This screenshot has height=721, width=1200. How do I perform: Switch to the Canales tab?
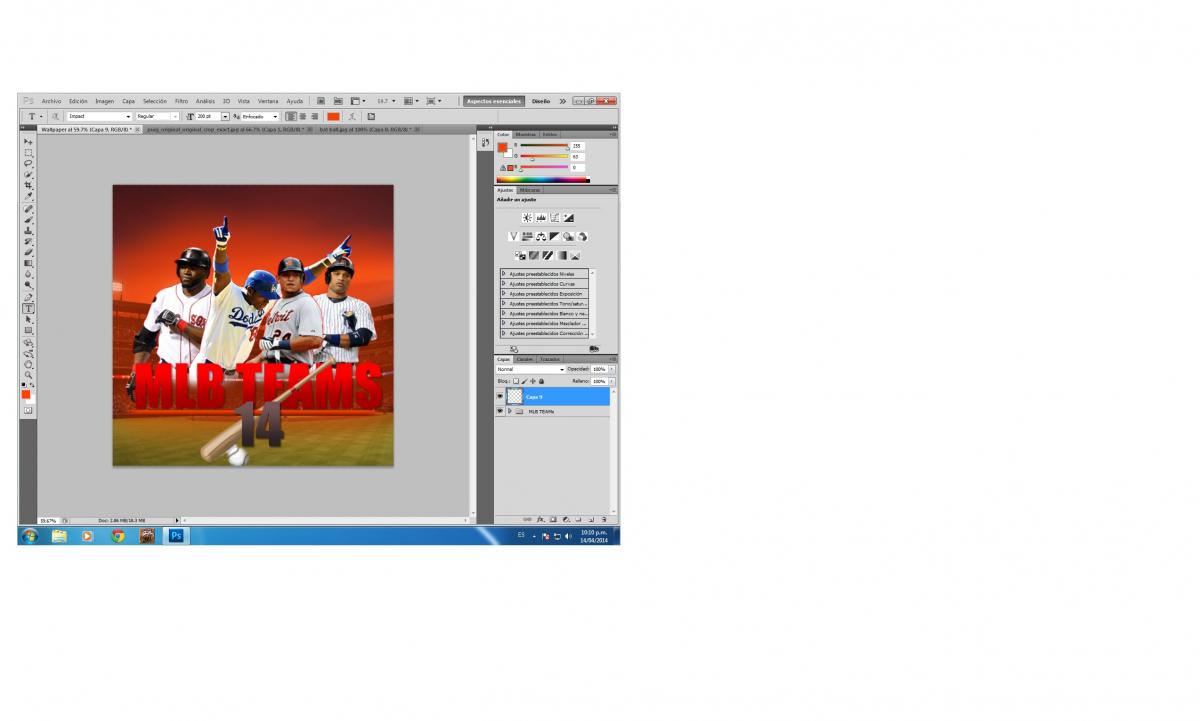tap(525, 359)
